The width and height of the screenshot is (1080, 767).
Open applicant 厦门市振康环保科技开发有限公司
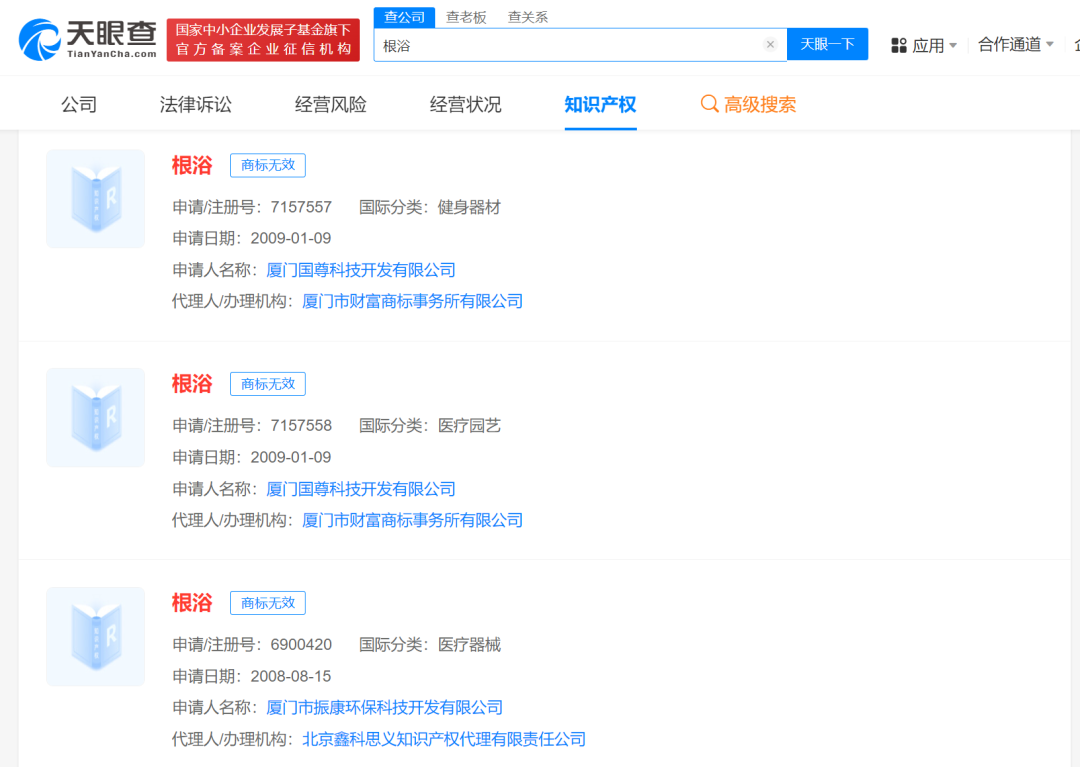tap(384, 708)
